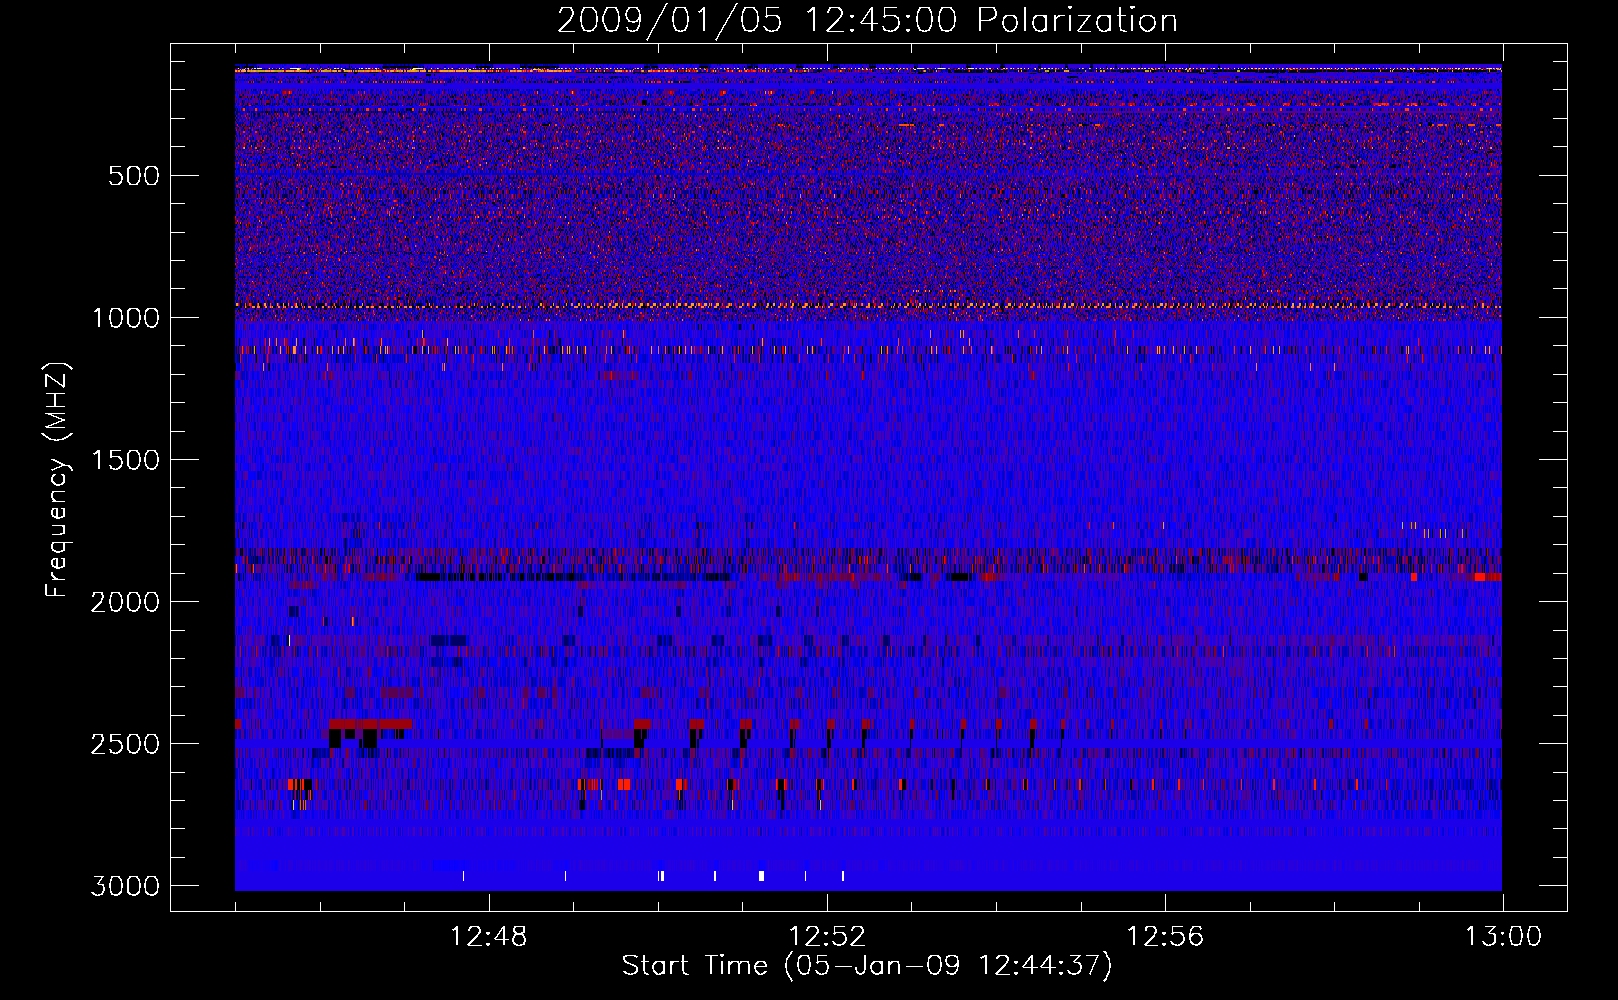Screen dimensions: 1618x1000
Task: Click the 3000 frequency tick label
Action: [125, 886]
